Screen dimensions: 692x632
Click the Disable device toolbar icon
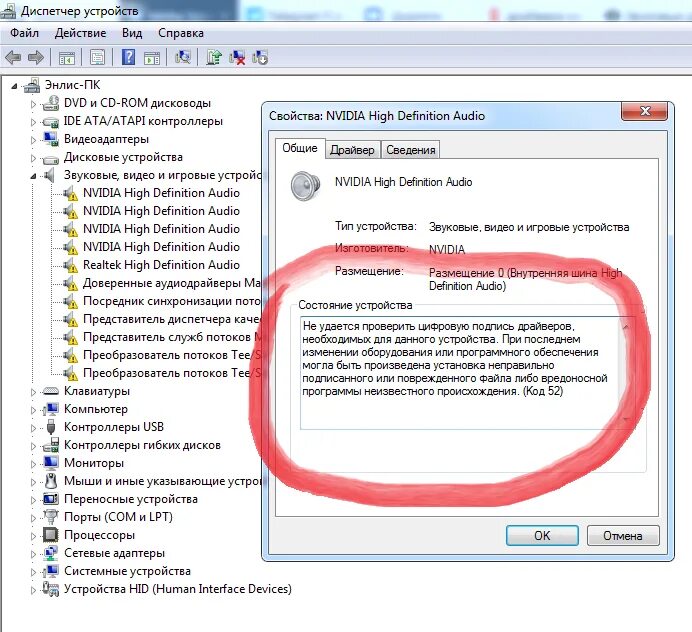[260, 57]
